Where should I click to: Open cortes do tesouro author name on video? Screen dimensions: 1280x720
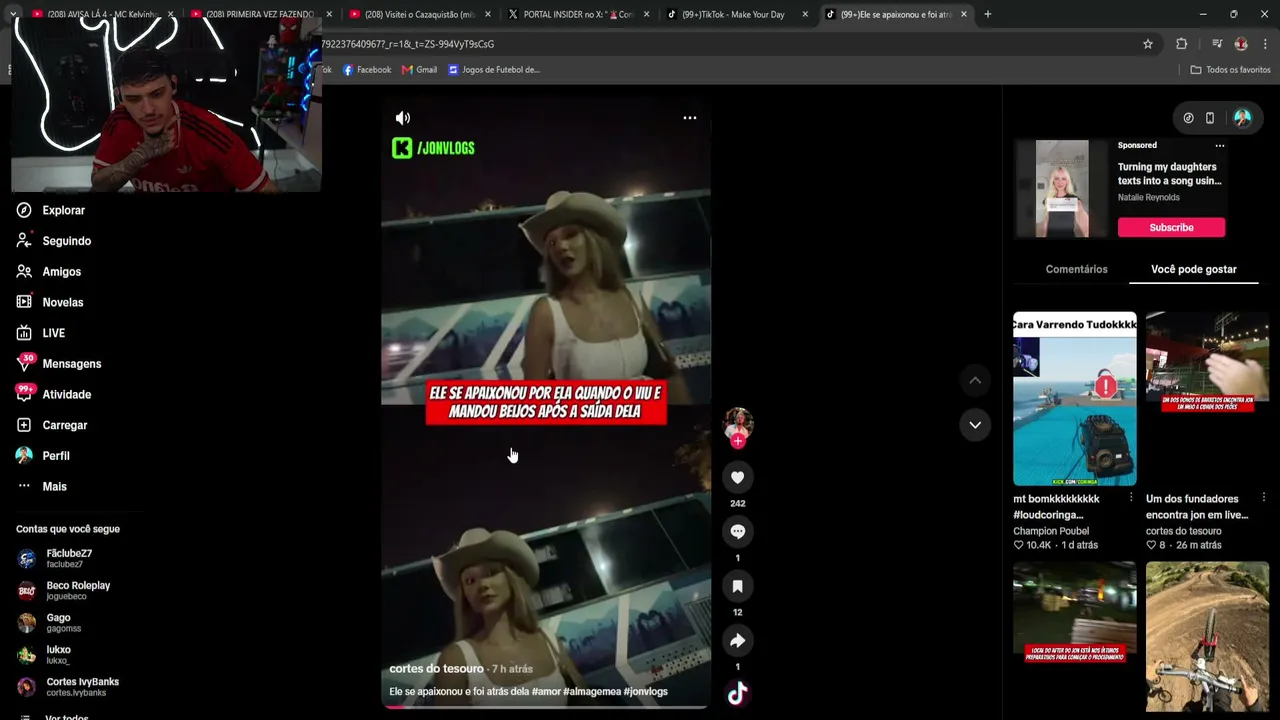(436, 668)
